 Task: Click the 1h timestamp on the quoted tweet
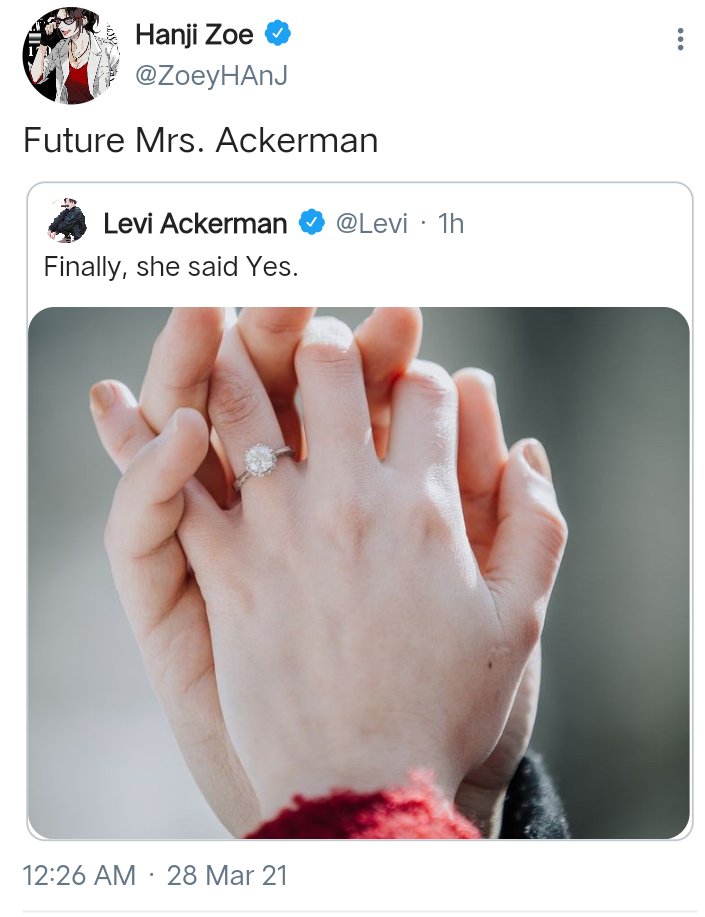pyautogui.click(x=450, y=224)
